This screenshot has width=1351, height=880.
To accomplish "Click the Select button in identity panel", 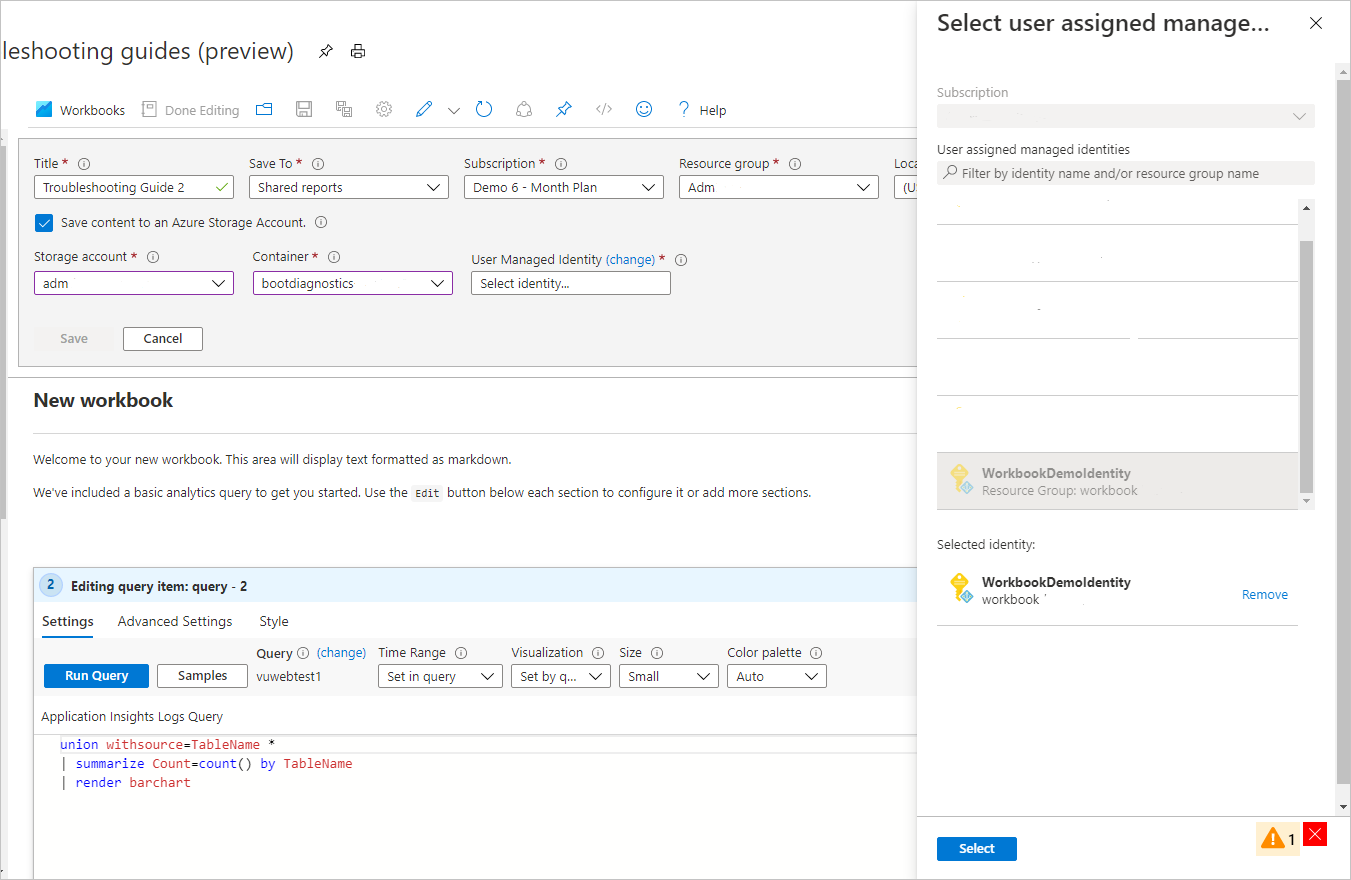I will click(976, 849).
